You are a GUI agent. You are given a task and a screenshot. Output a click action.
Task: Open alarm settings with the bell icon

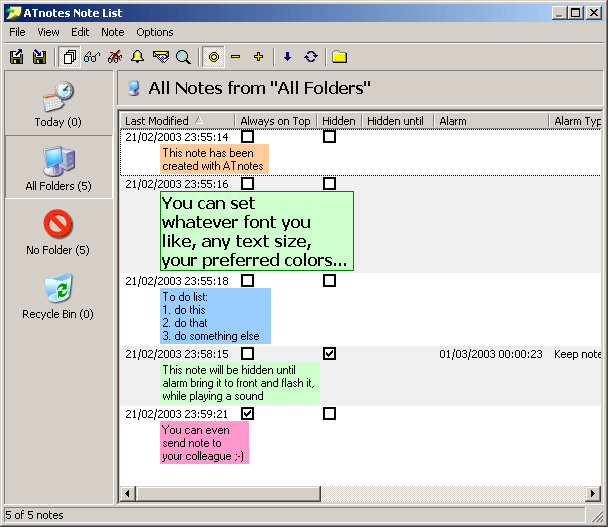coord(137,57)
